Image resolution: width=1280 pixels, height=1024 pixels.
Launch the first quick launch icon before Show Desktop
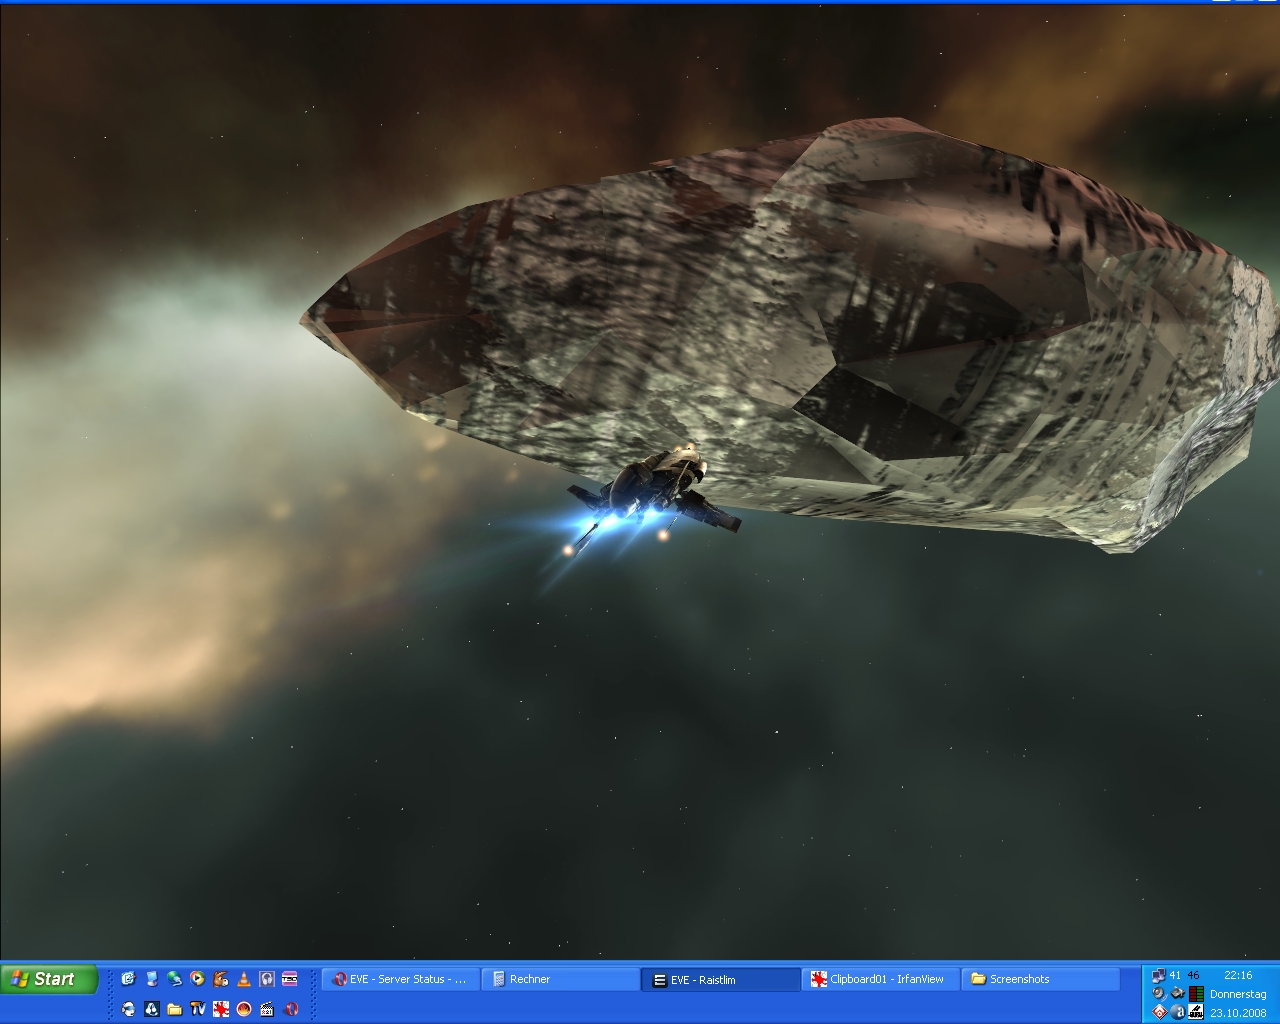point(128,979)
